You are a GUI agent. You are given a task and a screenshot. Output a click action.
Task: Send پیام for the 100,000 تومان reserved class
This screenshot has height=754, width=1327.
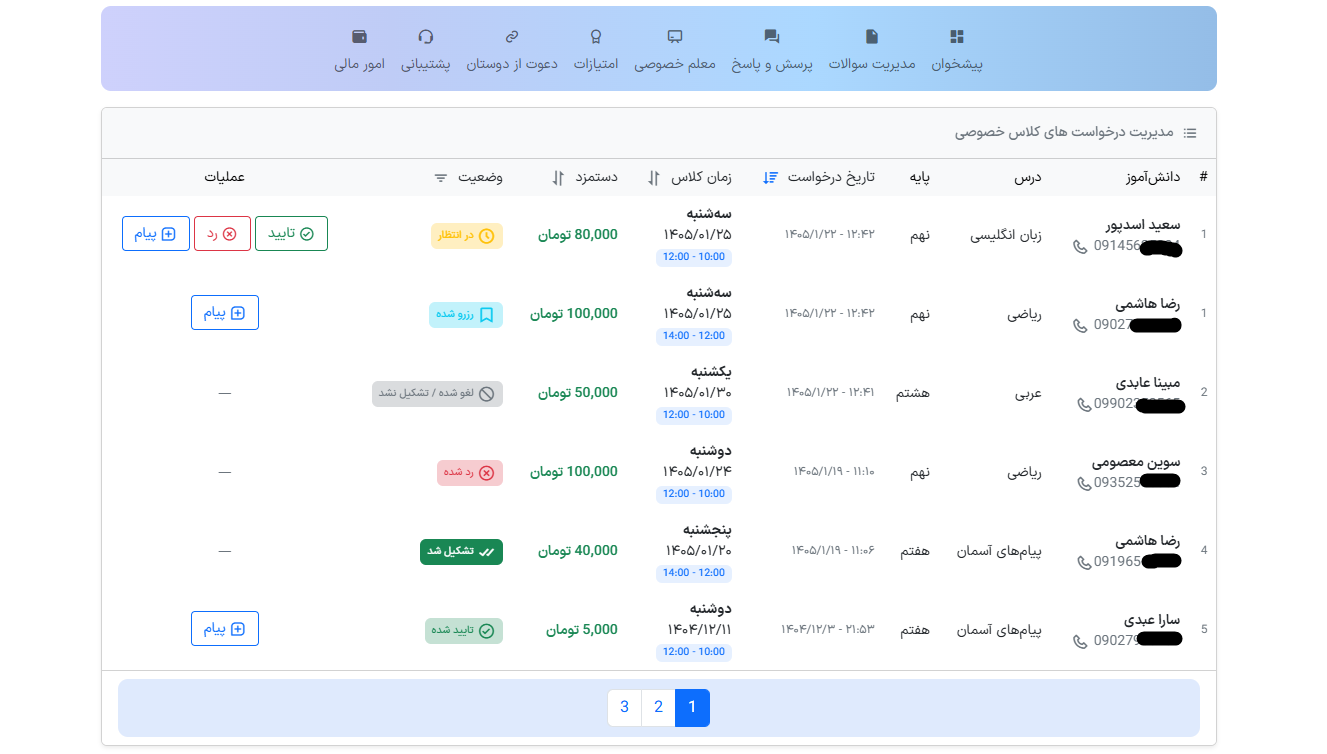(225, 313)
